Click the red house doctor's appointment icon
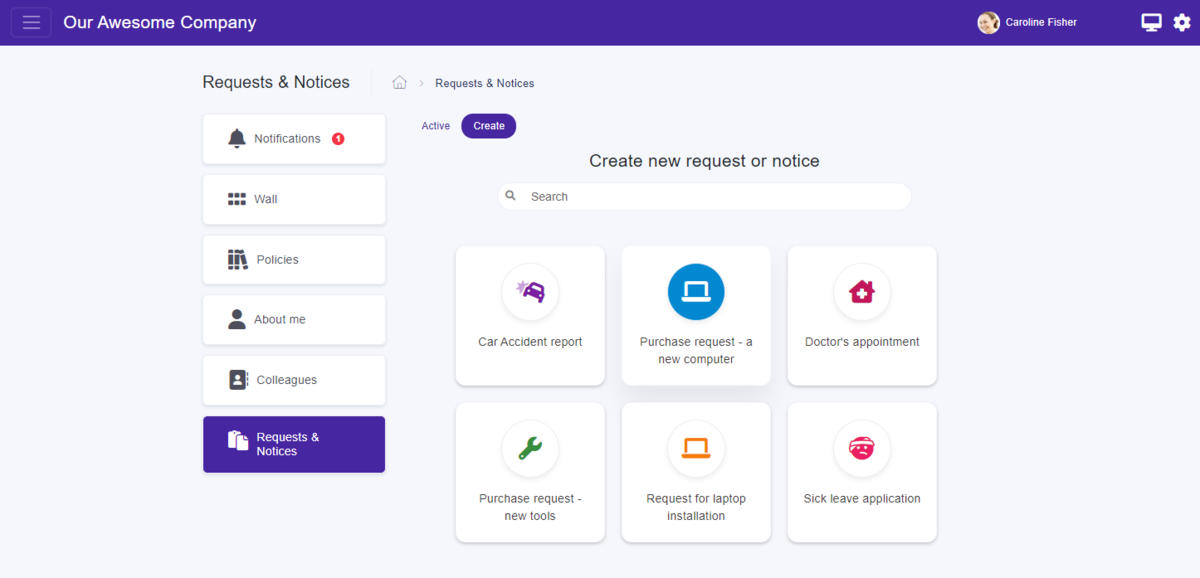Screen dimensions: 1200x578 (862, 292)
